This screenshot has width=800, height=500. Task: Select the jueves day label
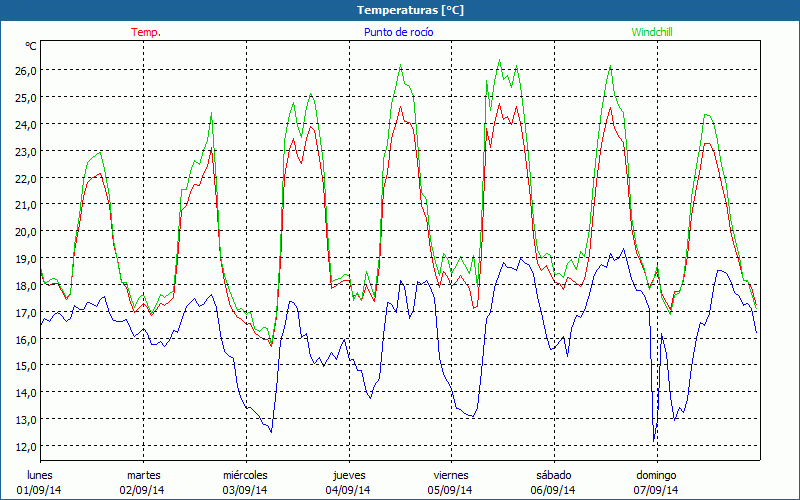(x=348, y=475)
